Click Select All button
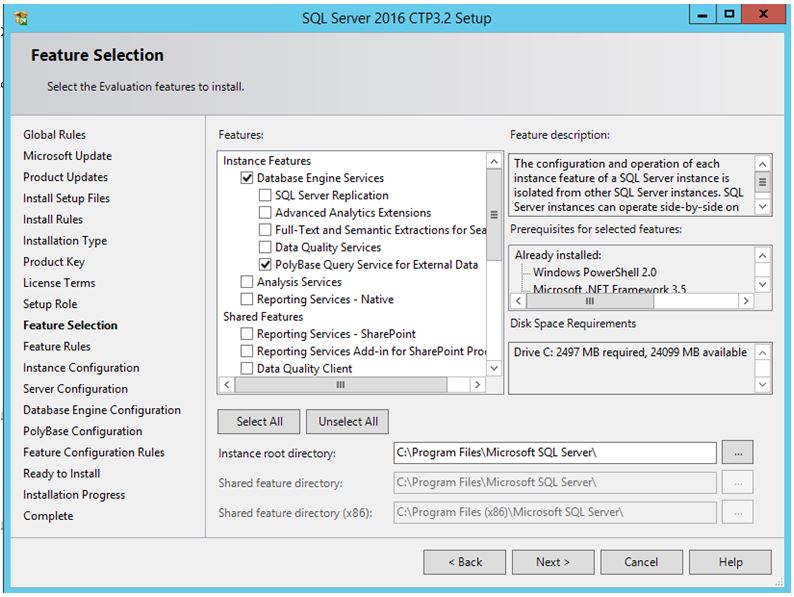 pyautogui.click(x=259, y=422)
